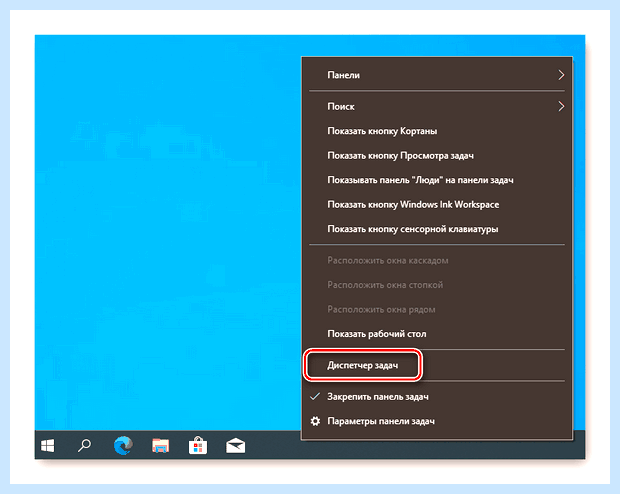This screenshot has width=620, height=494.
Task: Open File Explorer from the taskbar
Action: [x=161, y=445]
